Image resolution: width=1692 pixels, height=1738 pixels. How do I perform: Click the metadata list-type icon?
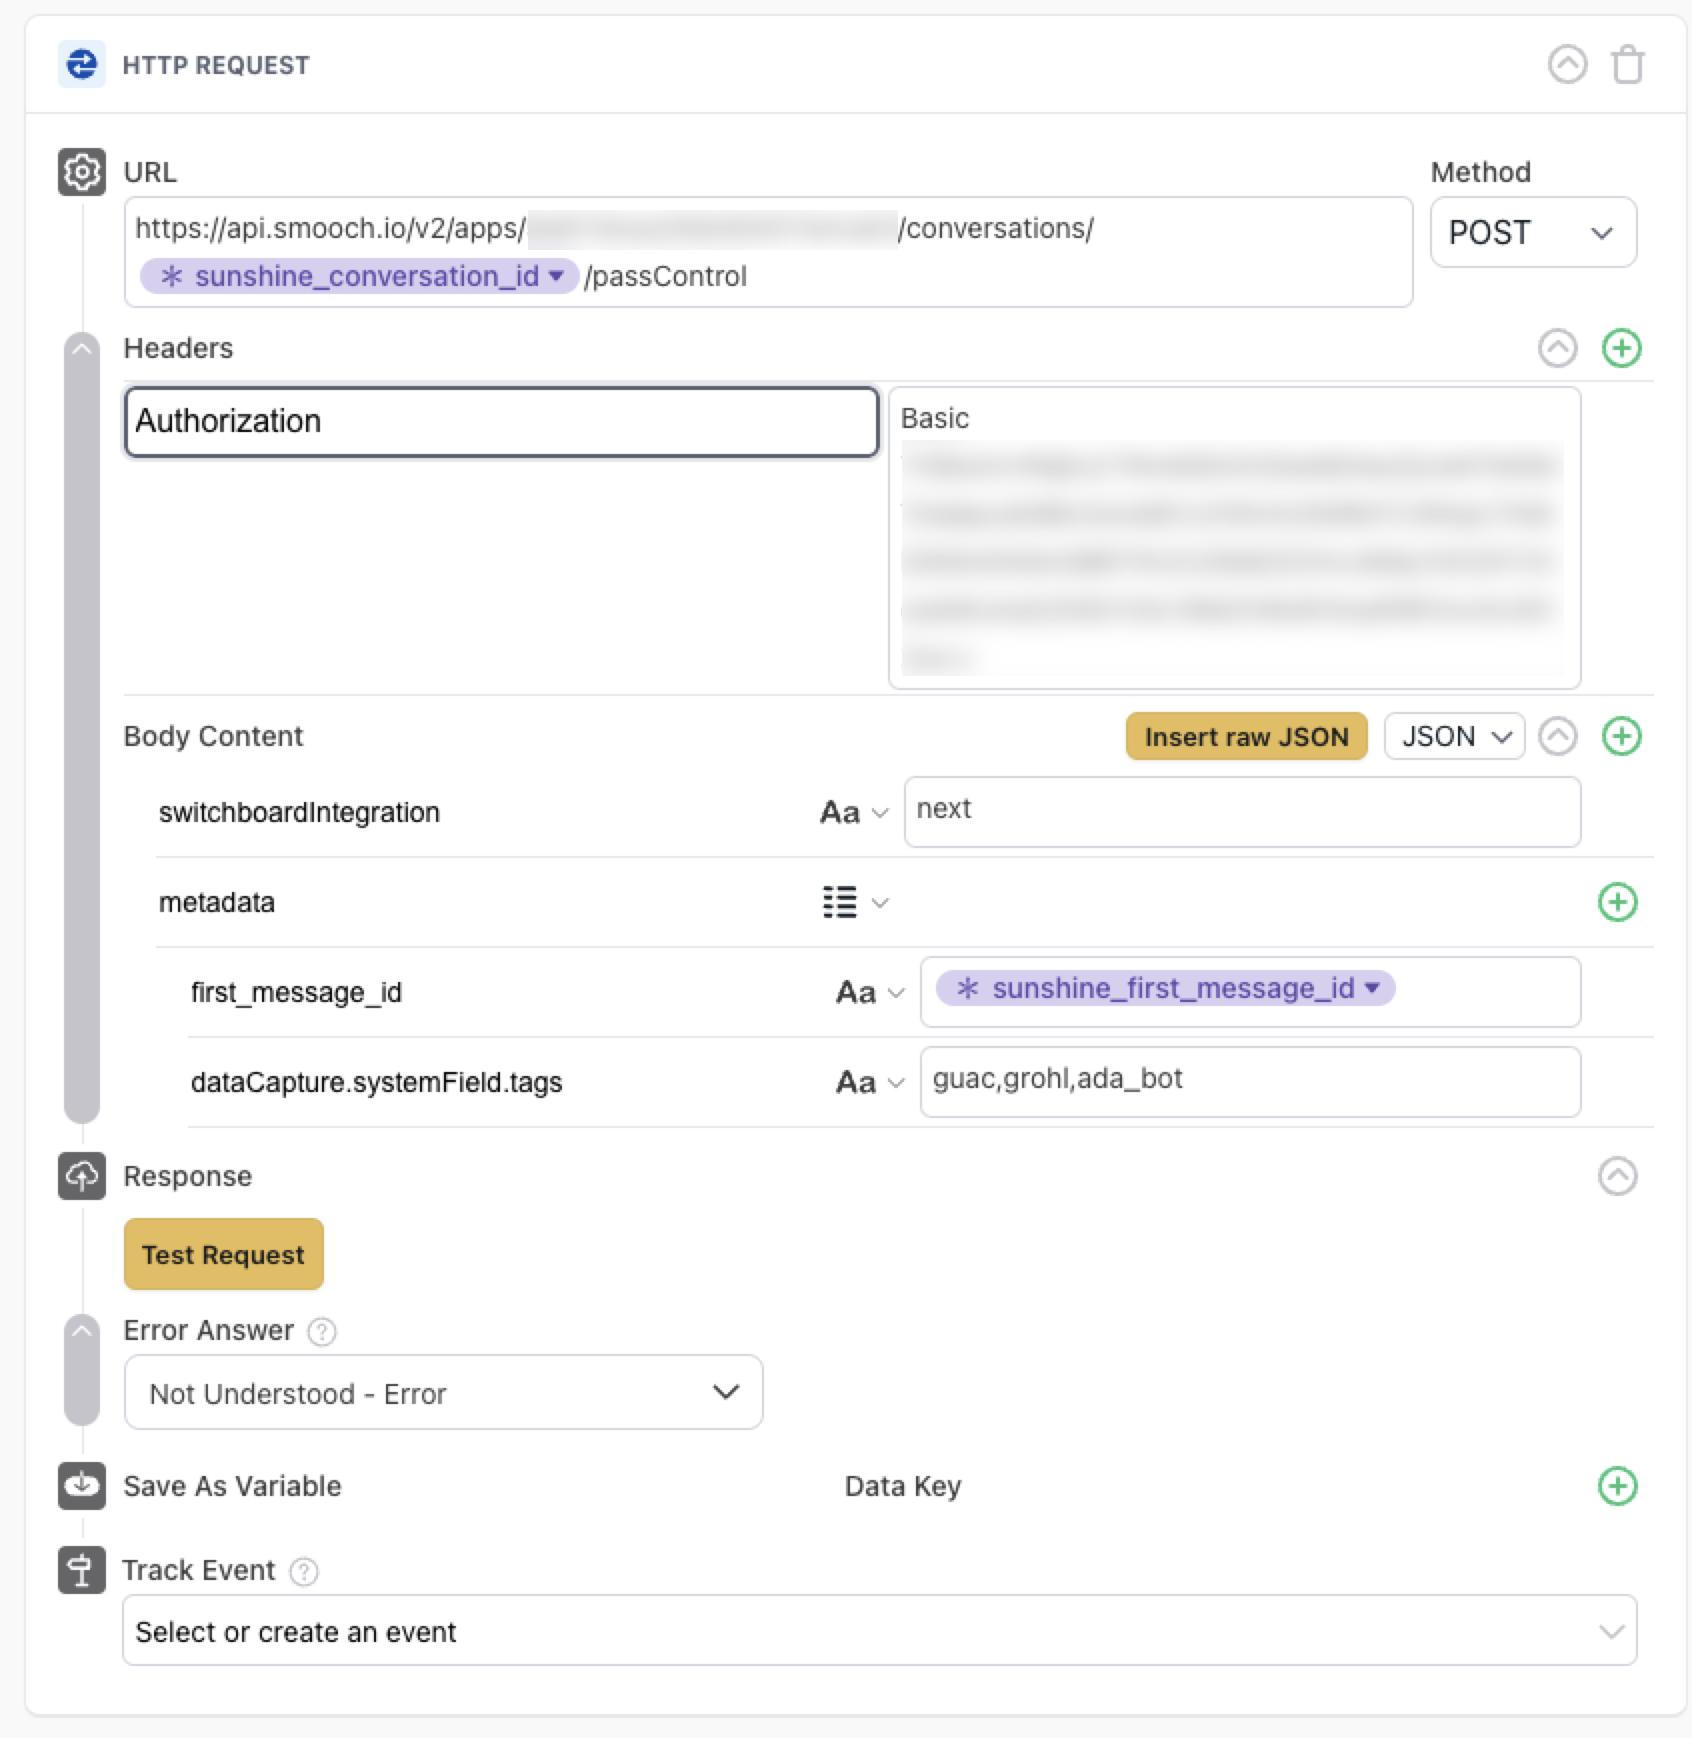coord(840,901)
